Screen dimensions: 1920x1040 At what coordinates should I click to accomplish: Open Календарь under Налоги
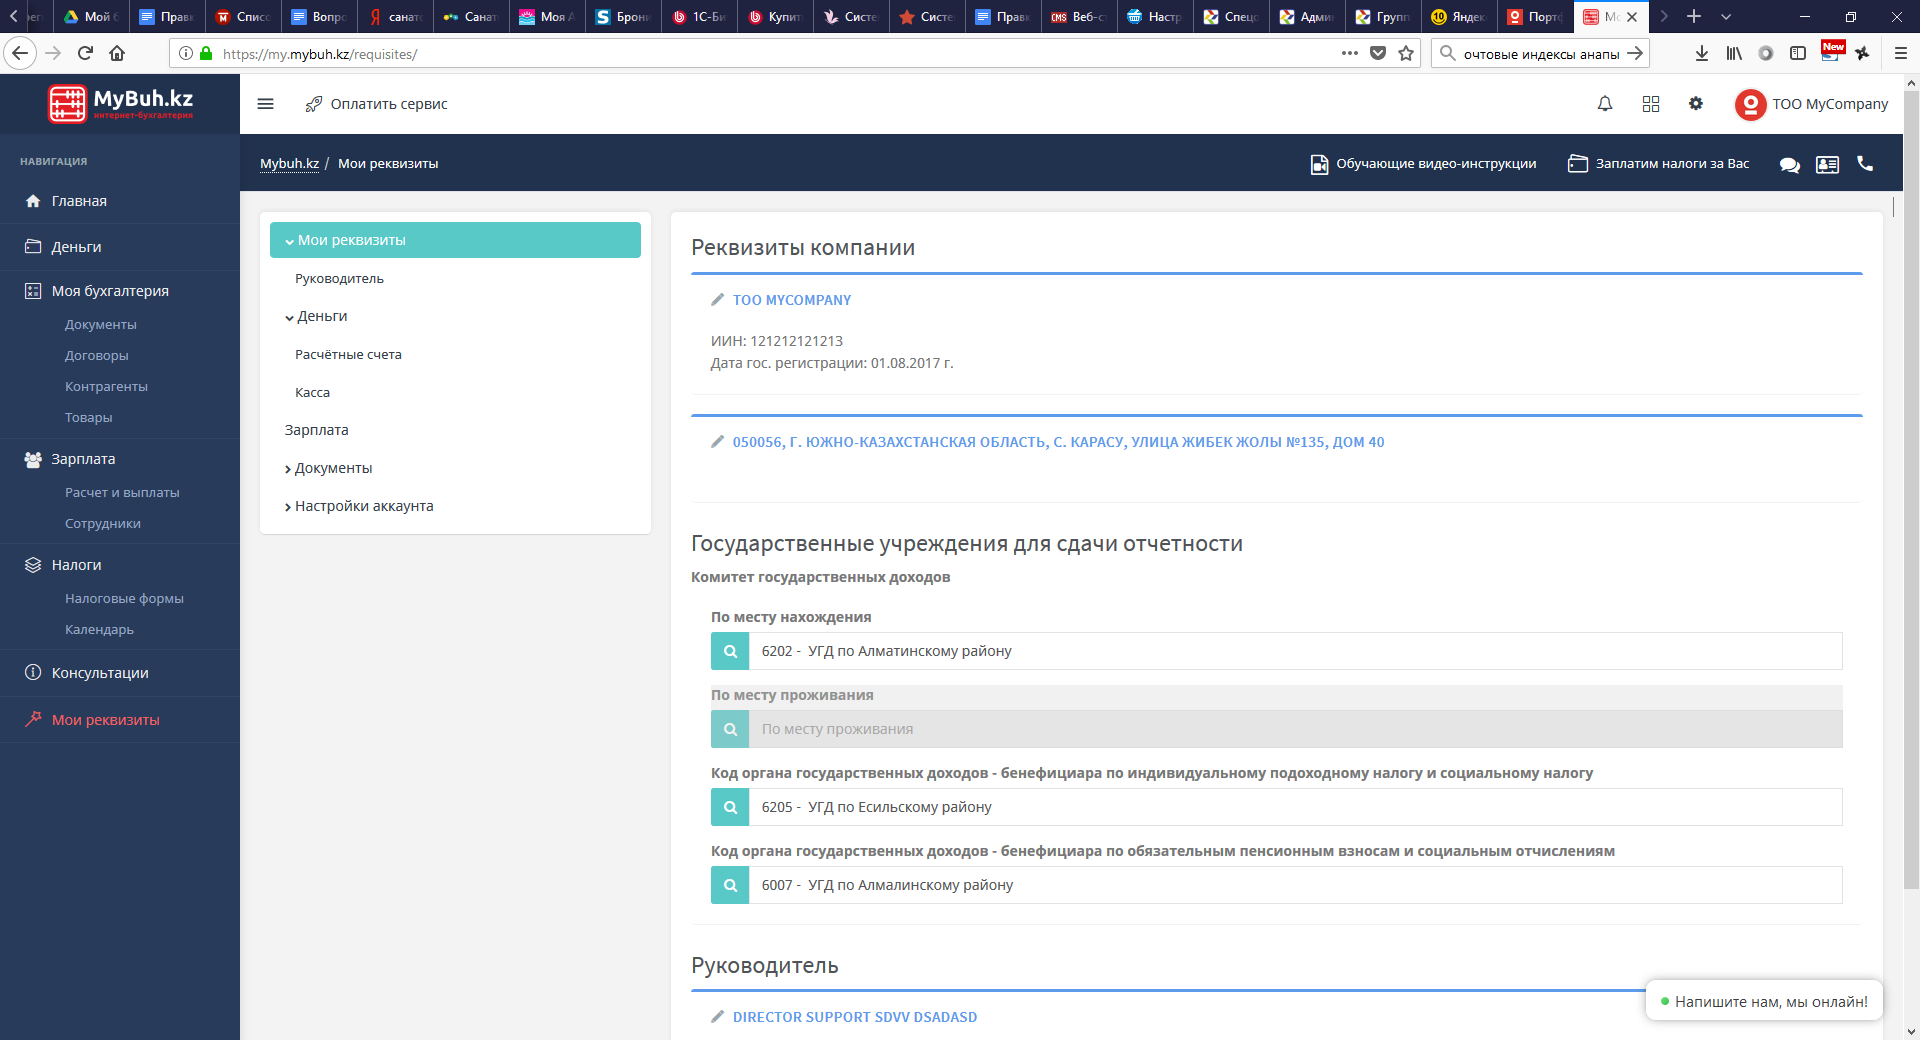pyautogui.click(x=99, y=630)
